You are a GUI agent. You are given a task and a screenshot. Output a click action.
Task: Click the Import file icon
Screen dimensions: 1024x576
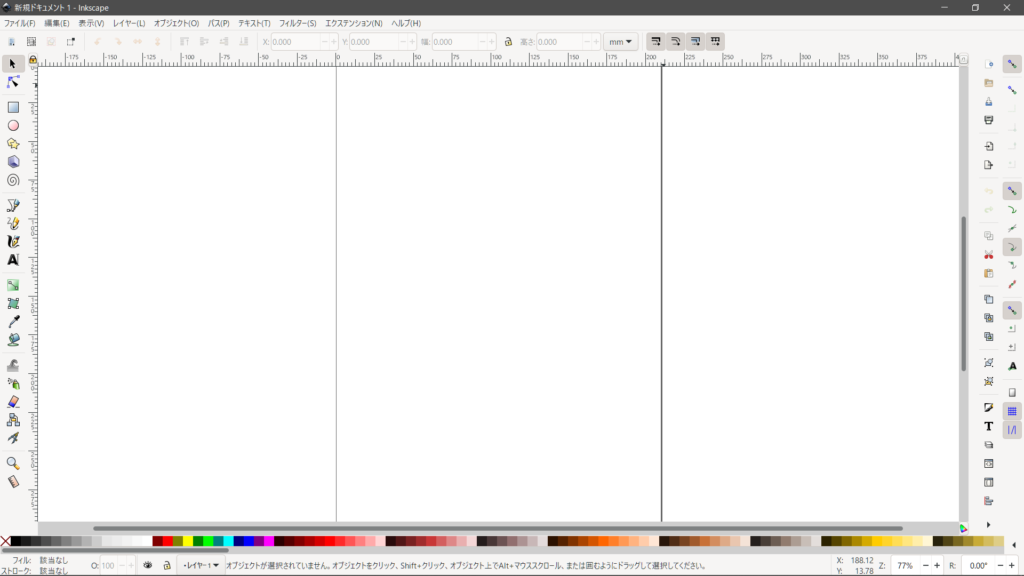989,146
